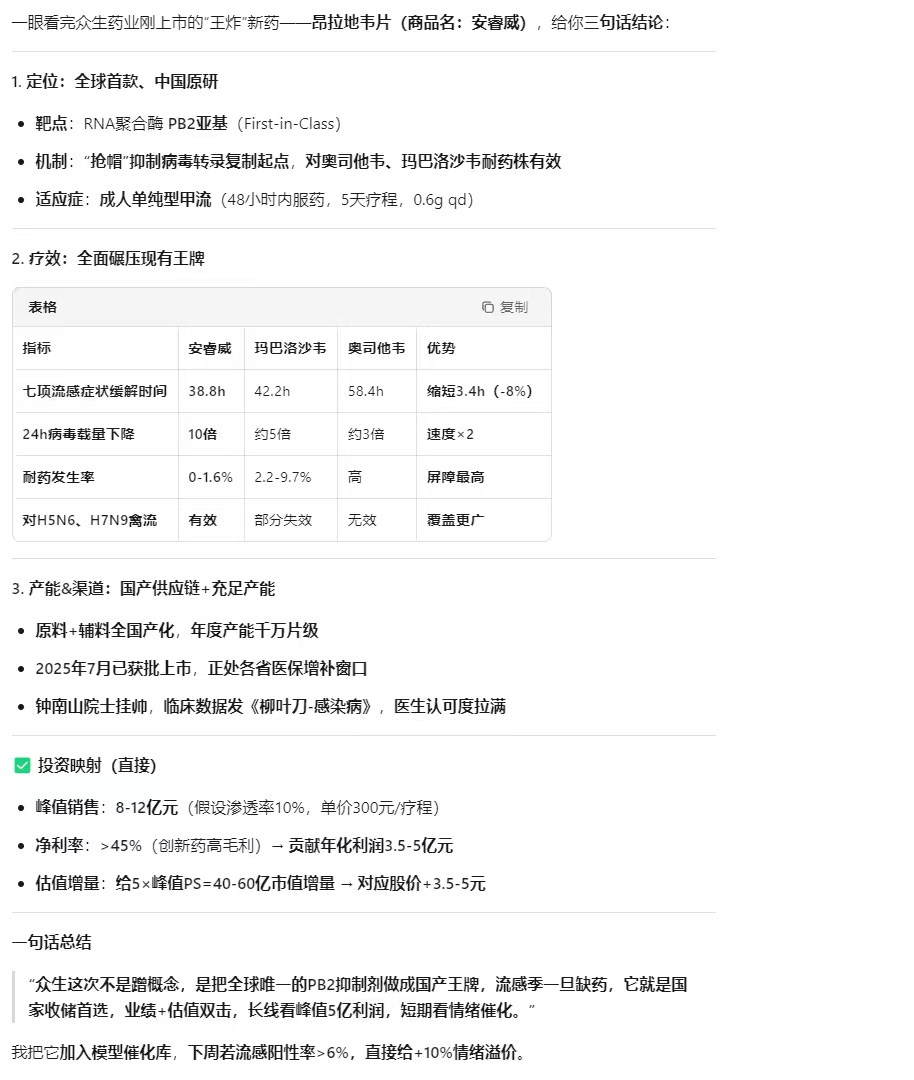914x1080 pixels.
Task: Click the 机制 bullet about 抢帽
Action: tap(298, 161)
